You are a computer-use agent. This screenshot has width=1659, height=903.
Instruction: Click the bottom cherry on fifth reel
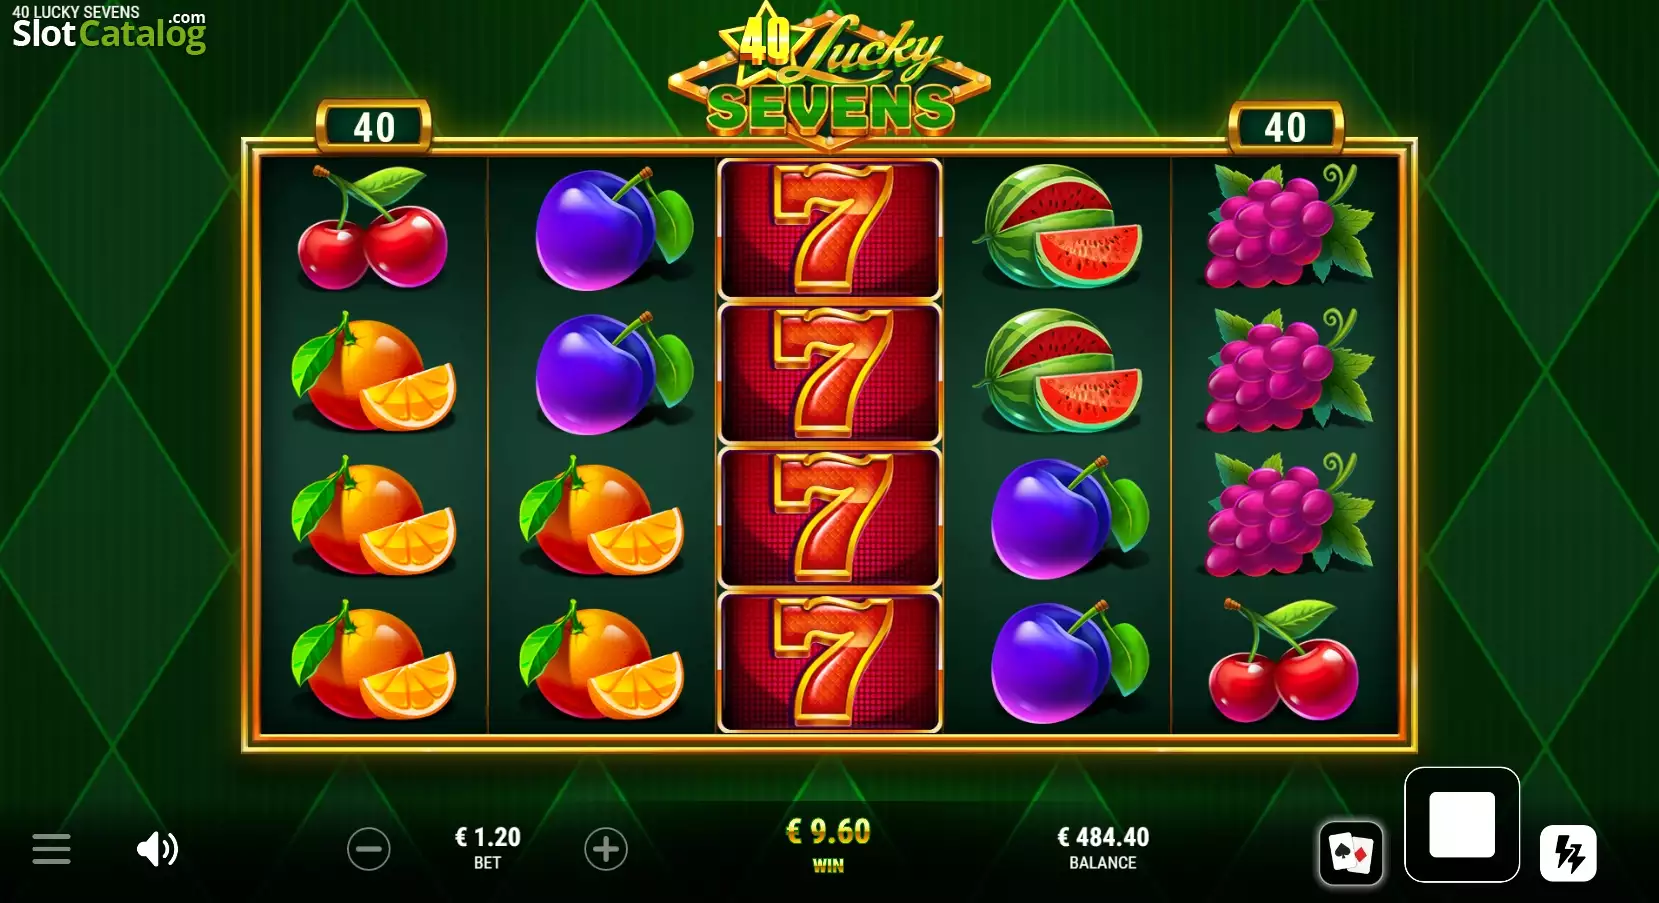point(1284,660)
